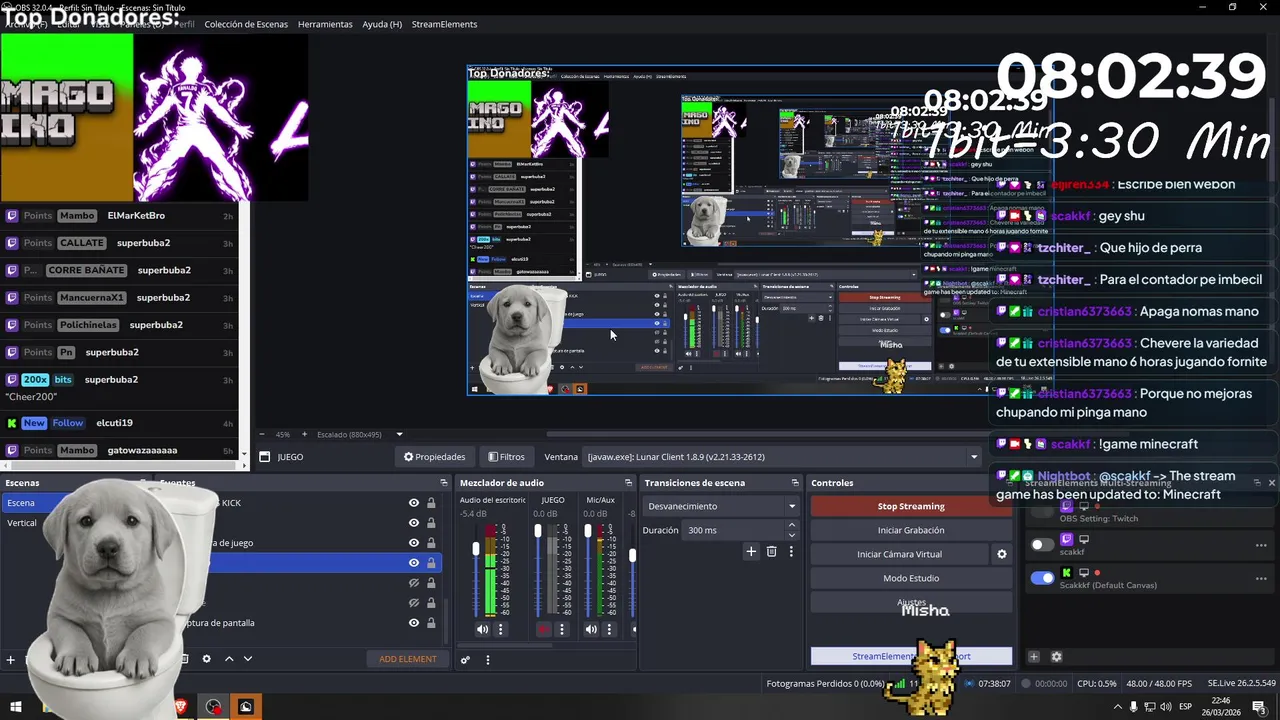Undock the Fuentes panel
1280x720 pixels.
(x=444, y=483)
